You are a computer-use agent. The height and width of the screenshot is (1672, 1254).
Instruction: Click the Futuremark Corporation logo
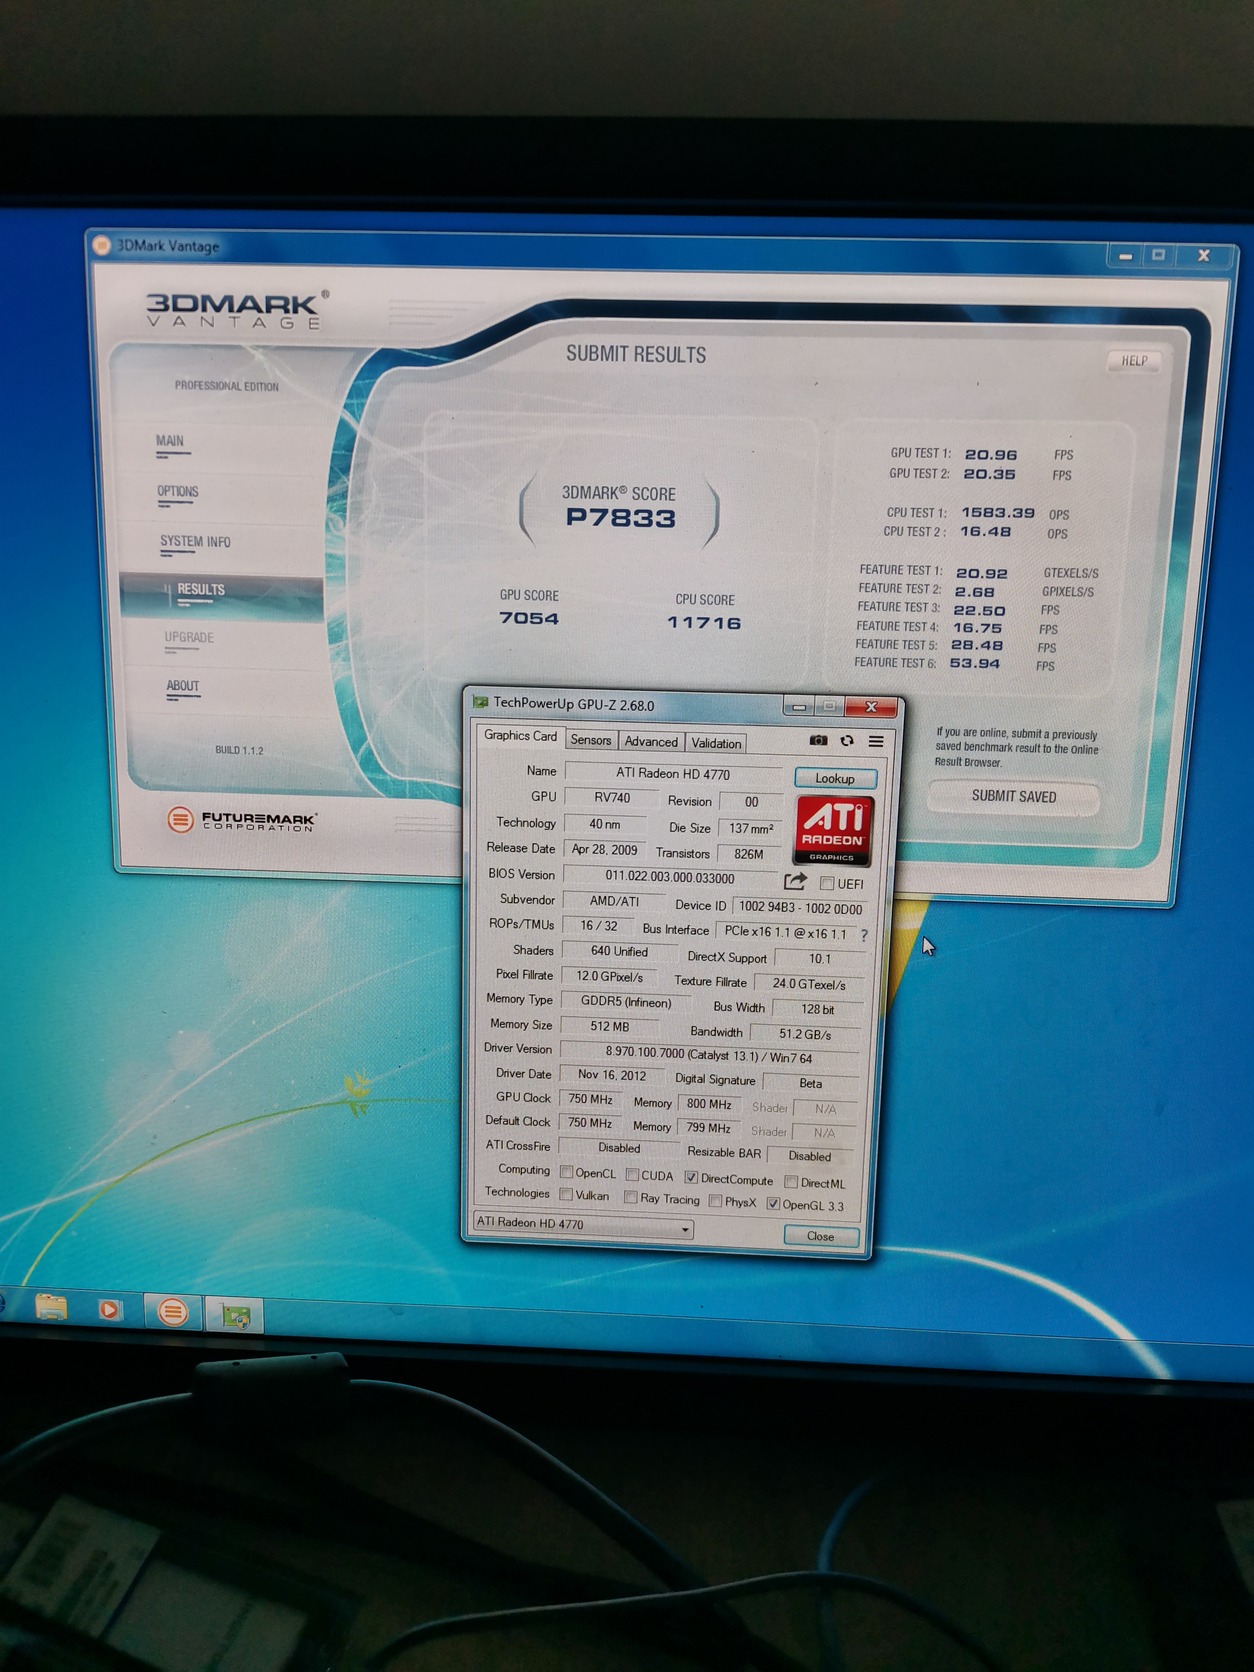coord(241,821)
